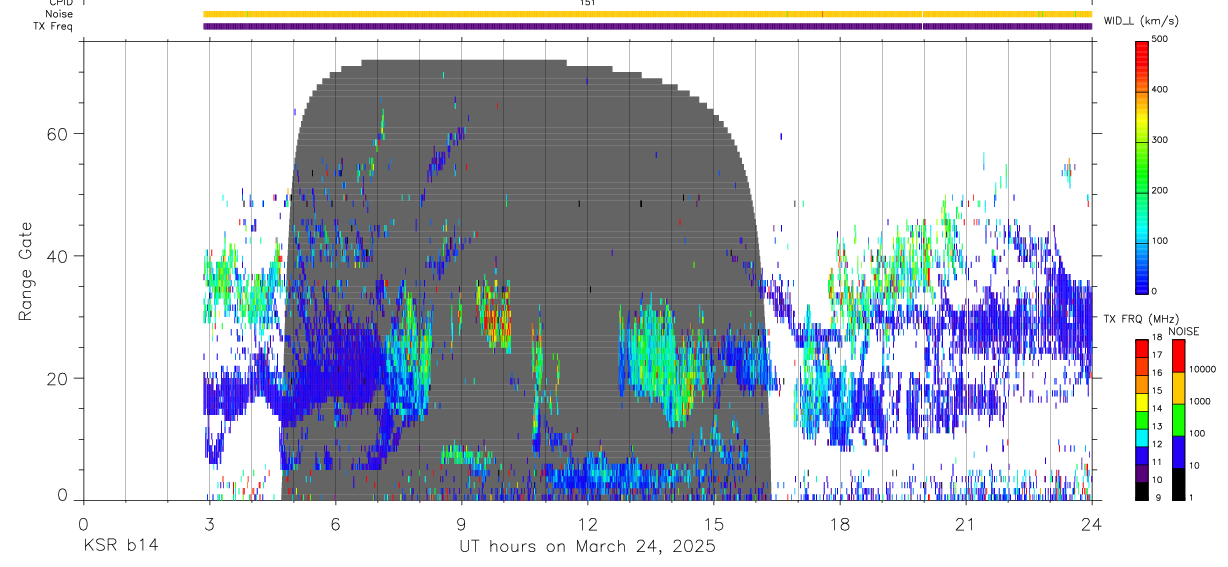Click the 'Range Gate' y-axis title
Viewport: 1228px width, 567px height.
pos(27,270)
